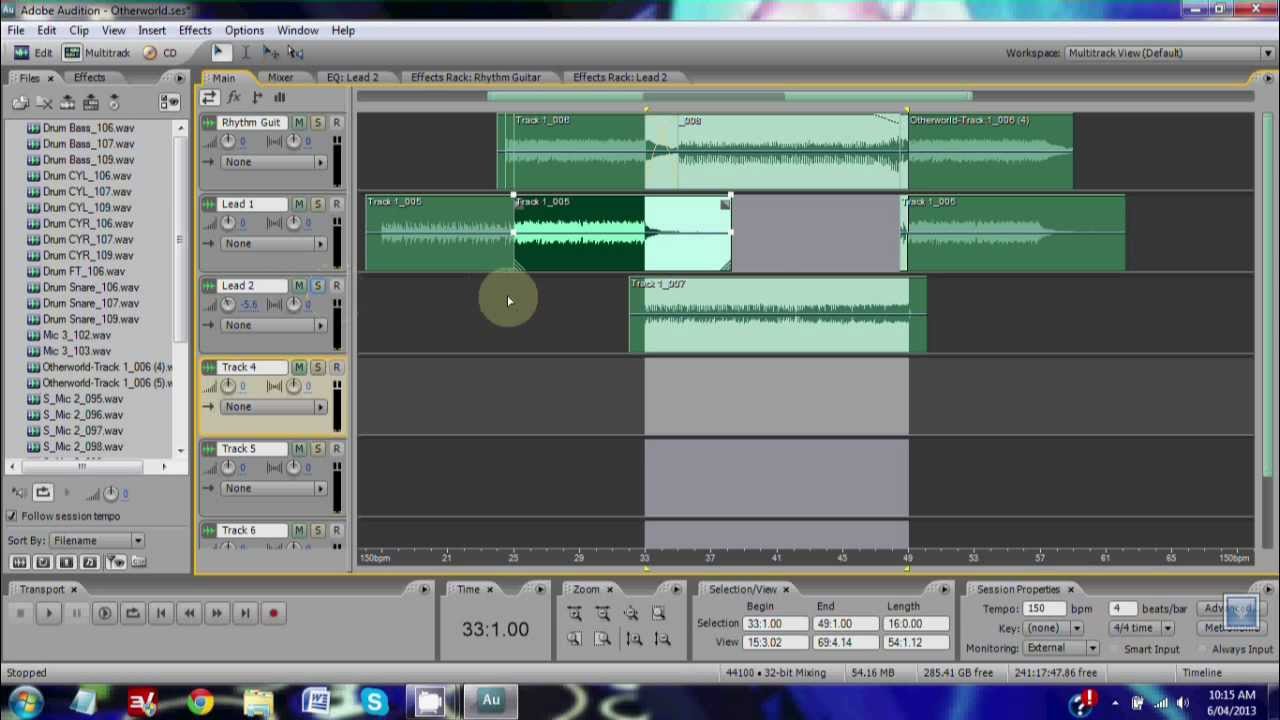Click Play from Cursor to End button
The height and width of the screenshot is (720, 1280).
coord(104,614)
